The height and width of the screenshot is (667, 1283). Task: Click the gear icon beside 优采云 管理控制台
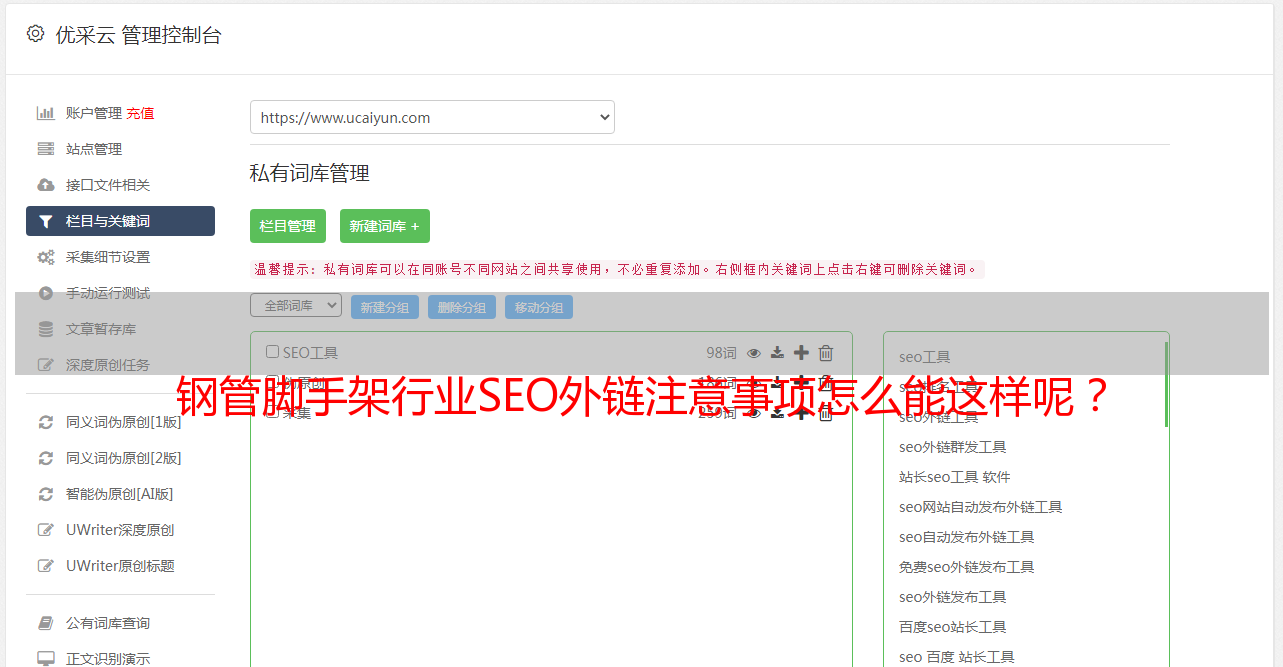(x=36, y=34)
